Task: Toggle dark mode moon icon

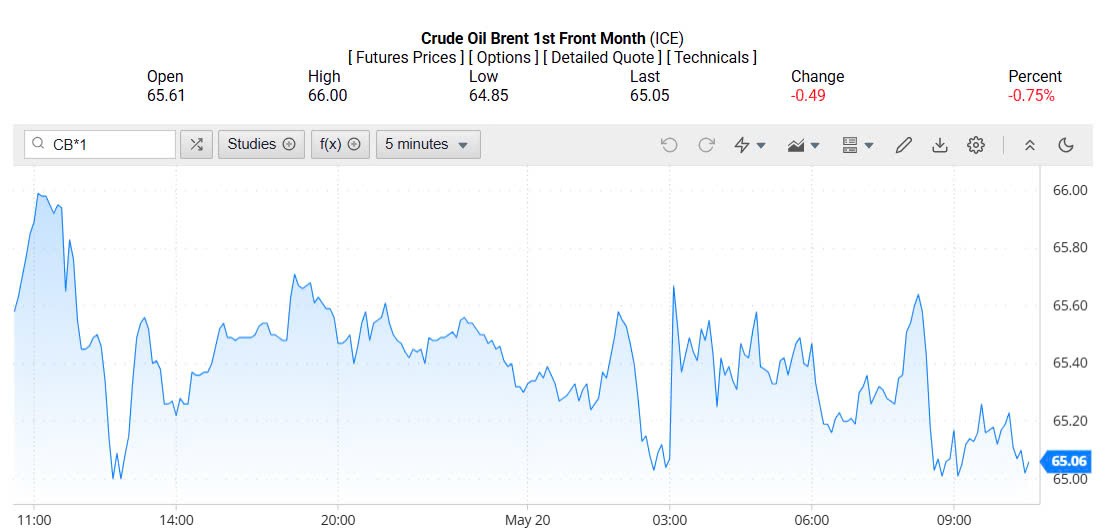Action: pyautogui.click(x=1066, y=145)
